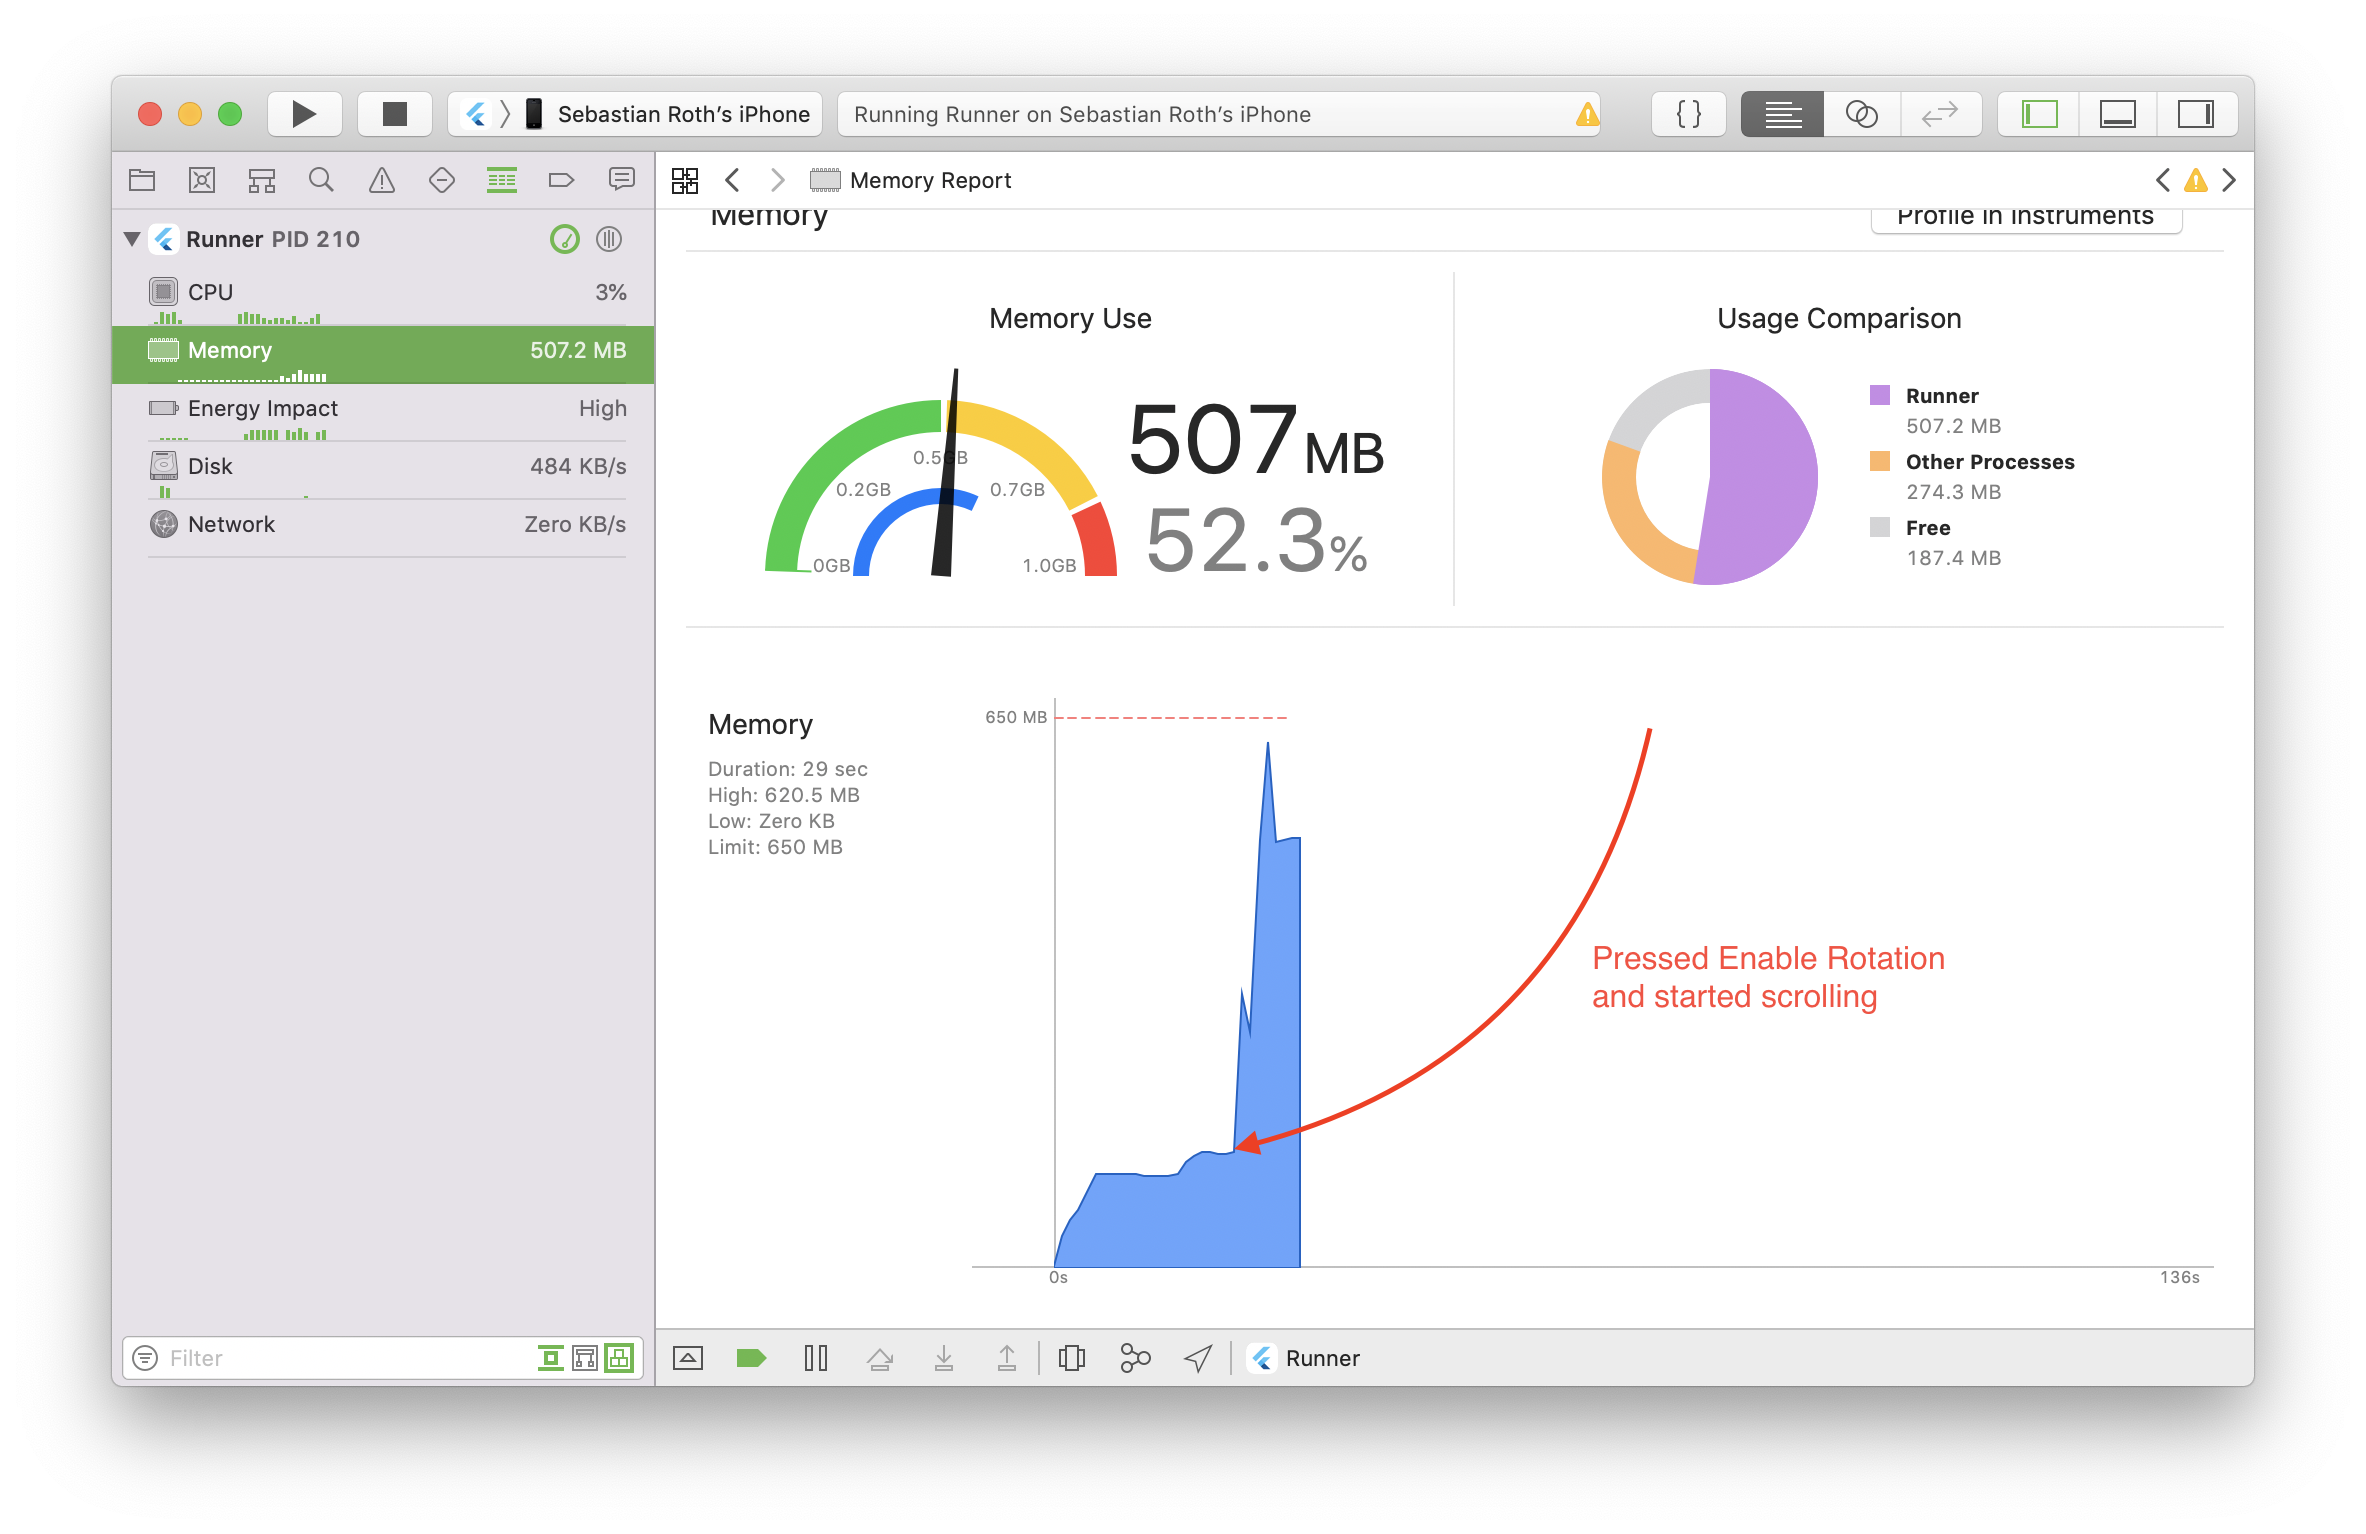
Task: Click the purple Runner legend swatch
Action: point(1880,395)
